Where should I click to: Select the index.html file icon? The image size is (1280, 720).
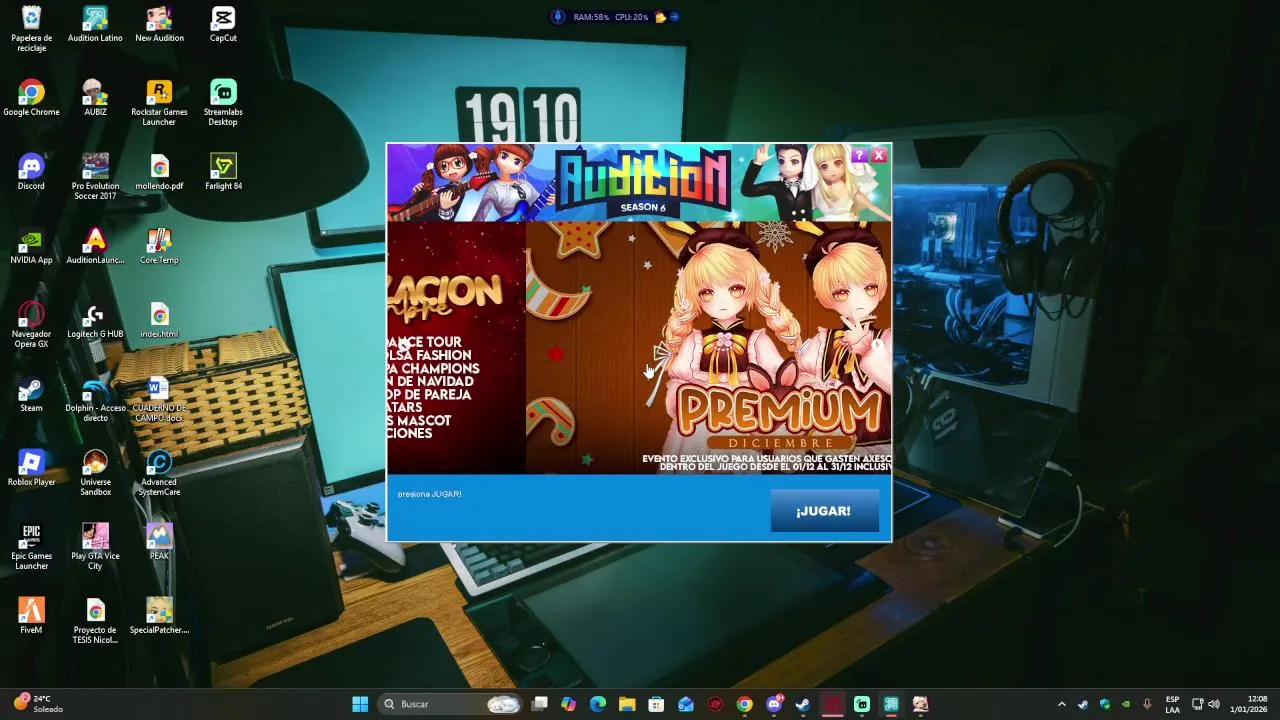pos(159,320)
